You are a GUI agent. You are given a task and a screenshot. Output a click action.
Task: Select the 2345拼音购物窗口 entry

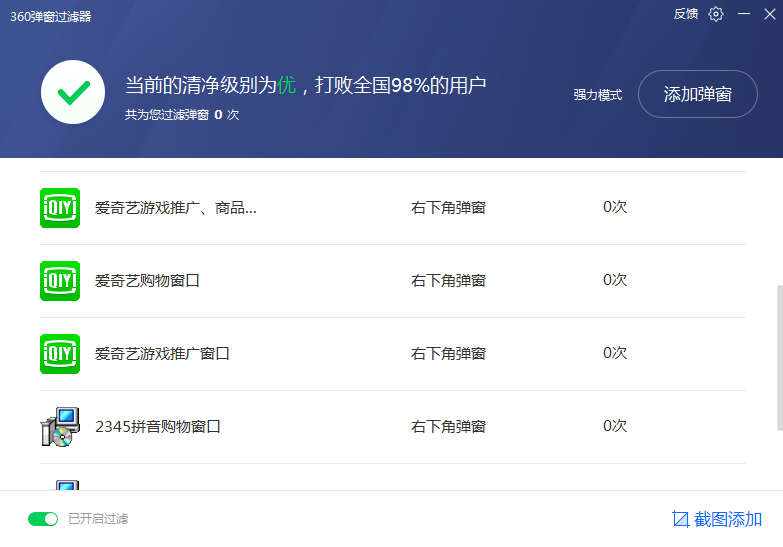point(392,427)
